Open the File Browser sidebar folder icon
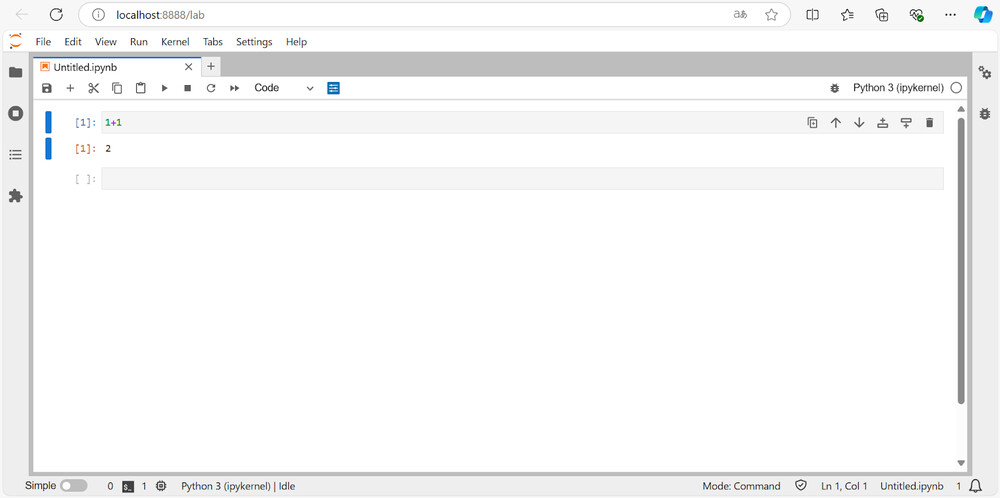1000x498 pixels. (x=15, y=72)
